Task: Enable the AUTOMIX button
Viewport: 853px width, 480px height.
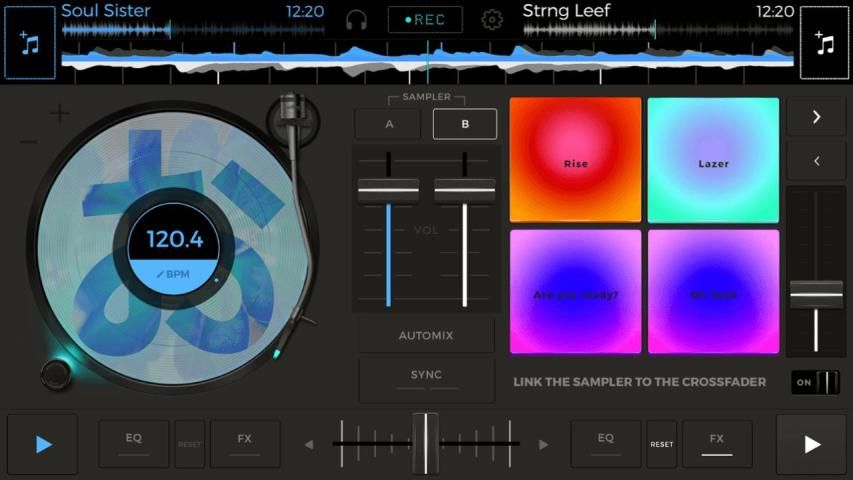Action: pyautogui.click(x=426, y=335)
